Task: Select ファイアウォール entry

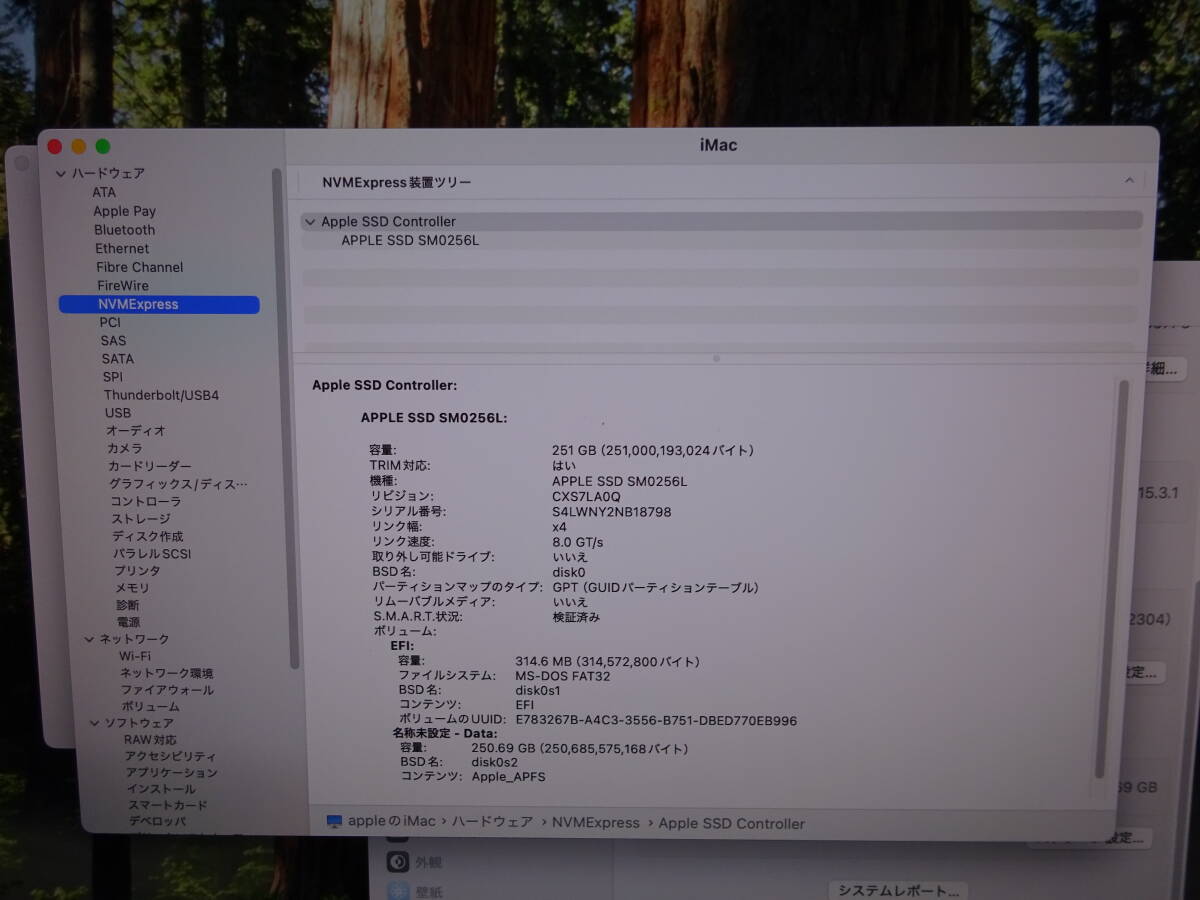Action: click(x=167, y=690)
